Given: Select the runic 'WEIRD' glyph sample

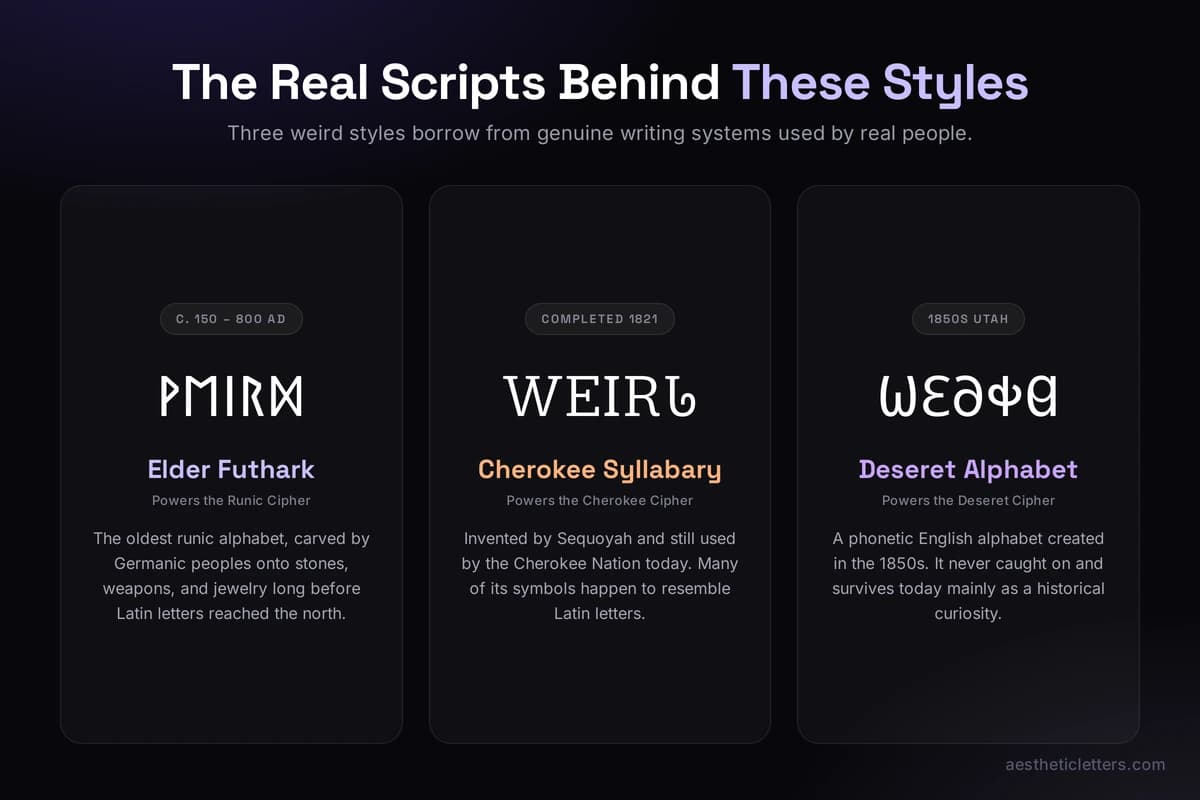Looking at the screenshot, I should tap(231, 396).
